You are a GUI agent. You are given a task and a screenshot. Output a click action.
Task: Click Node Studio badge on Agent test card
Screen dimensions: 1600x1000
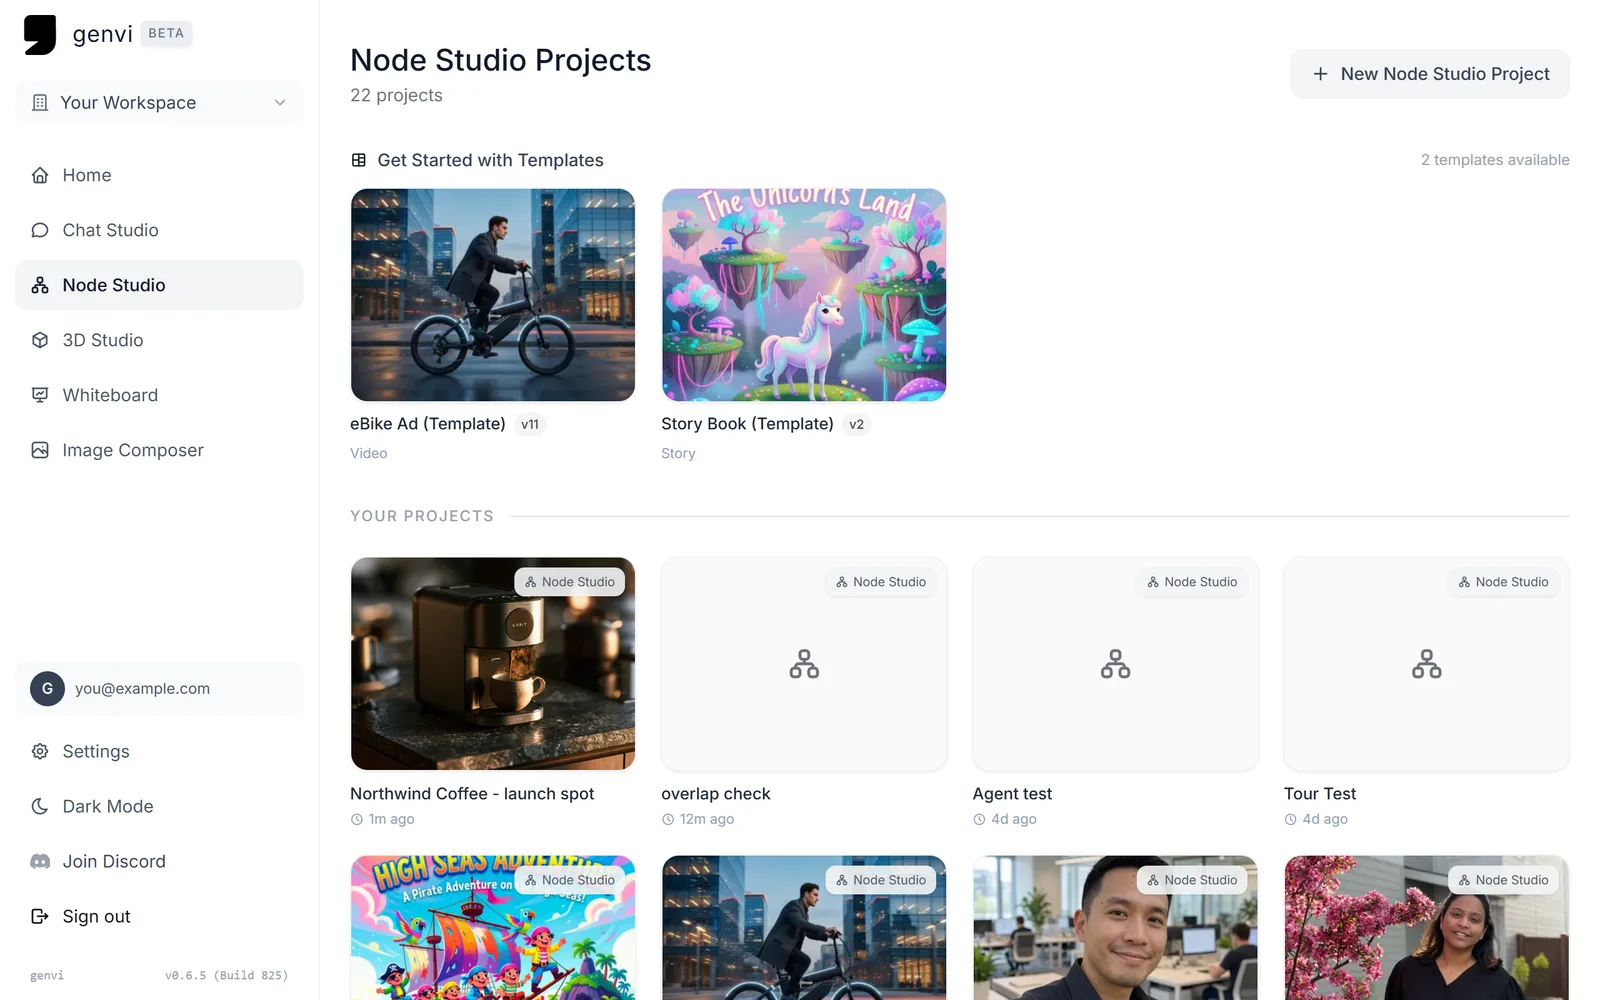tap(1192, 582)
